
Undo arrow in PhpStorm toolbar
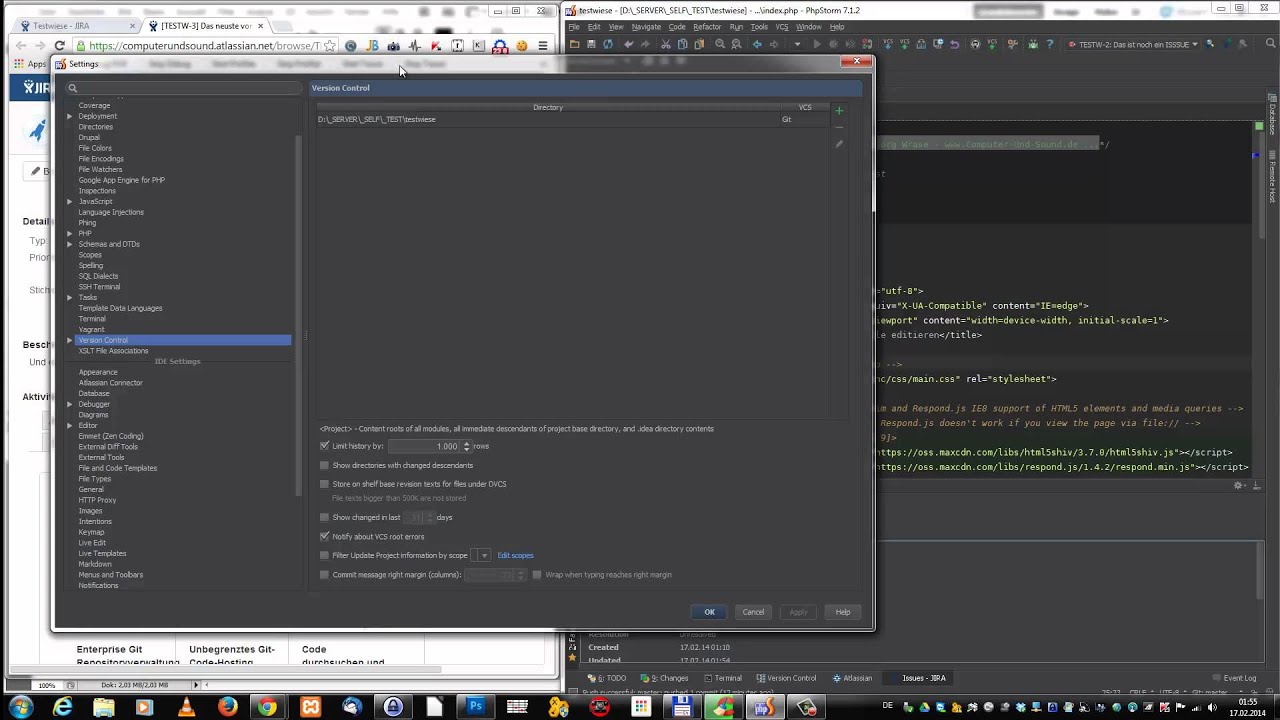(x=628, y=44)
